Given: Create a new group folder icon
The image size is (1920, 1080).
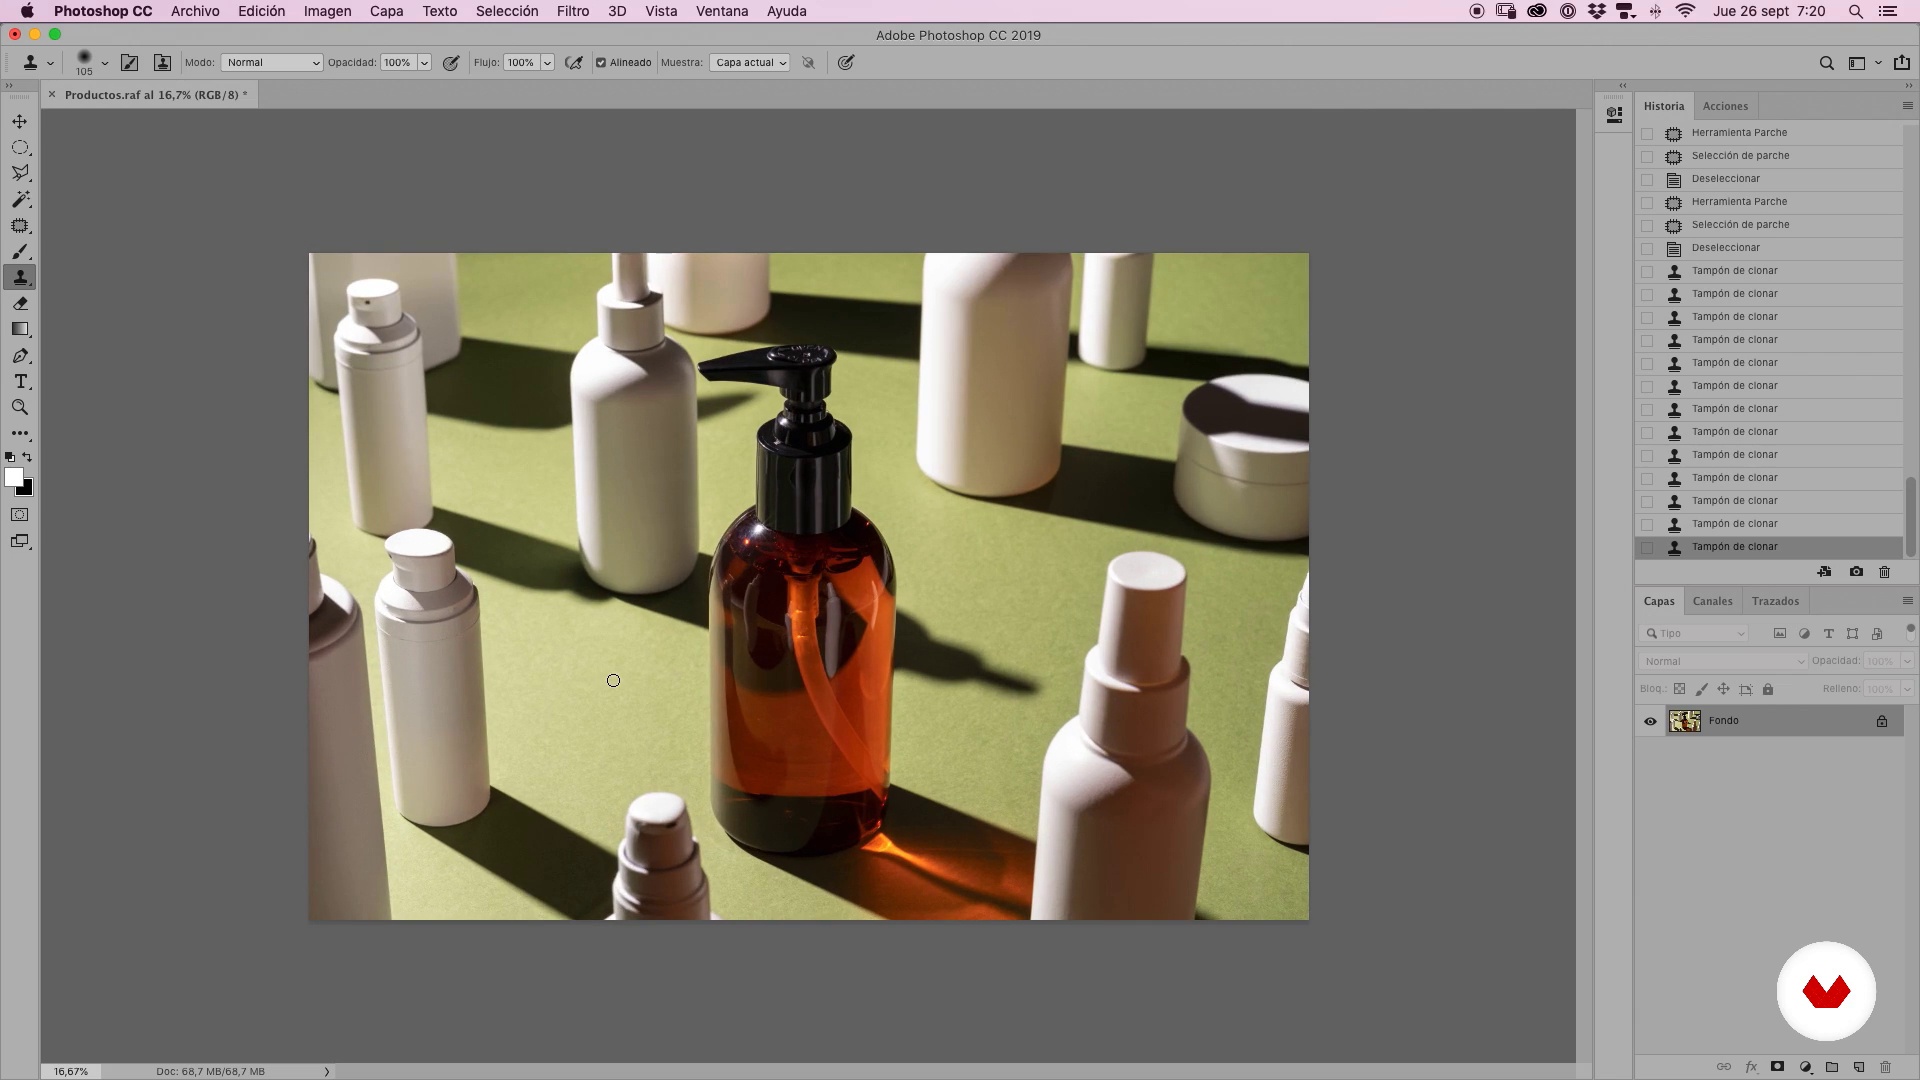Looking at the screenshot, I should point(1832,1067).
